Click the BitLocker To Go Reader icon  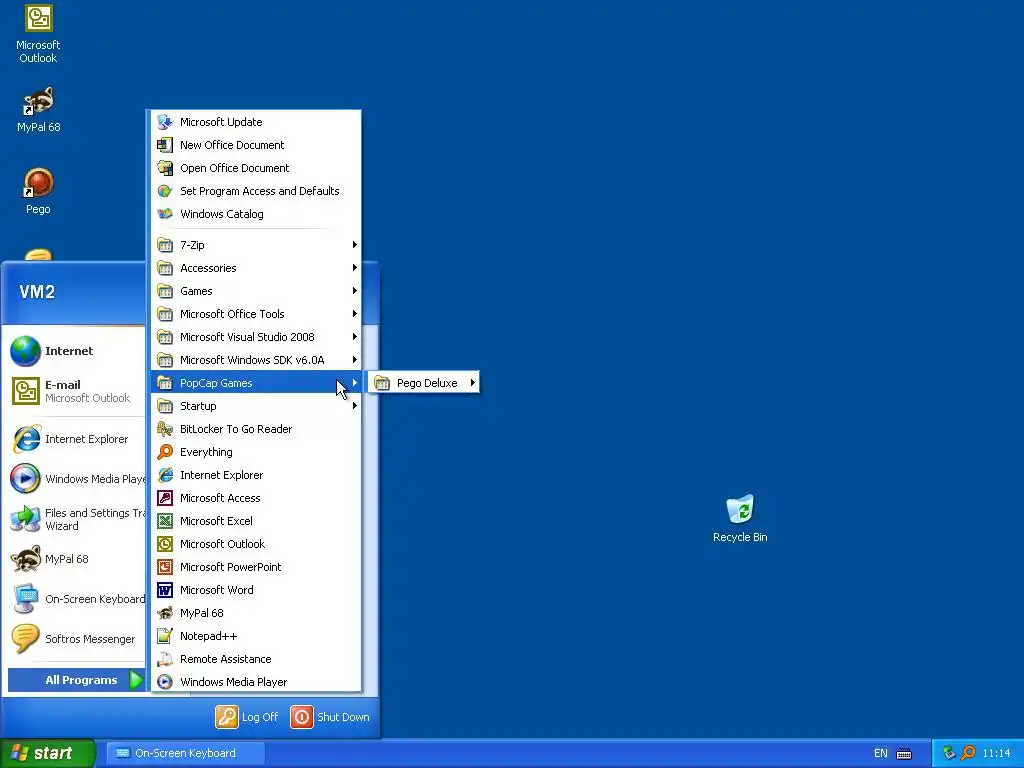pyautogui.click(x=165, y=429)
